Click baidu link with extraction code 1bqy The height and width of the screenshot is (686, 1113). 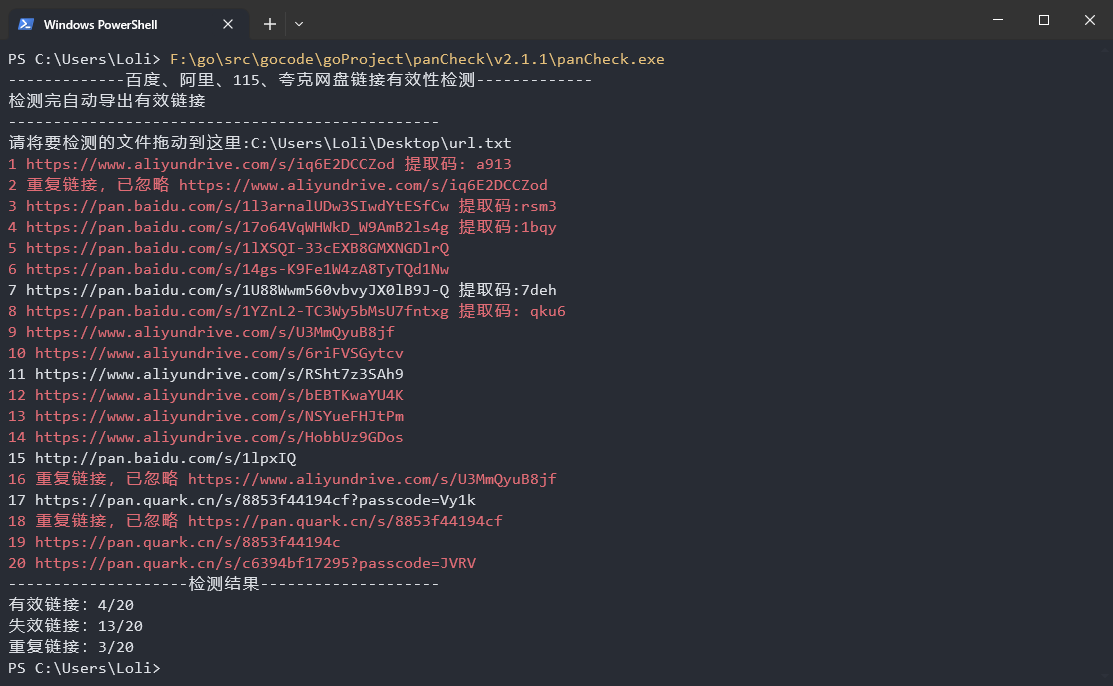point(291,227)
